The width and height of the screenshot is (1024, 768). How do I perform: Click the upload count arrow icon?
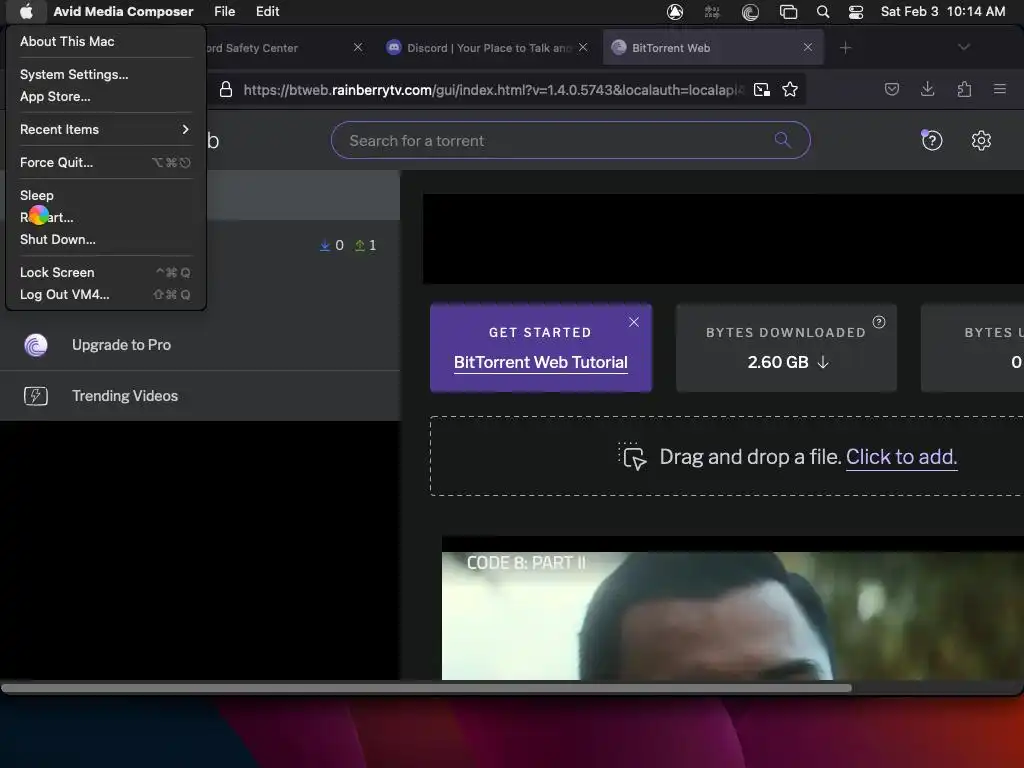[x=360, y=246]
